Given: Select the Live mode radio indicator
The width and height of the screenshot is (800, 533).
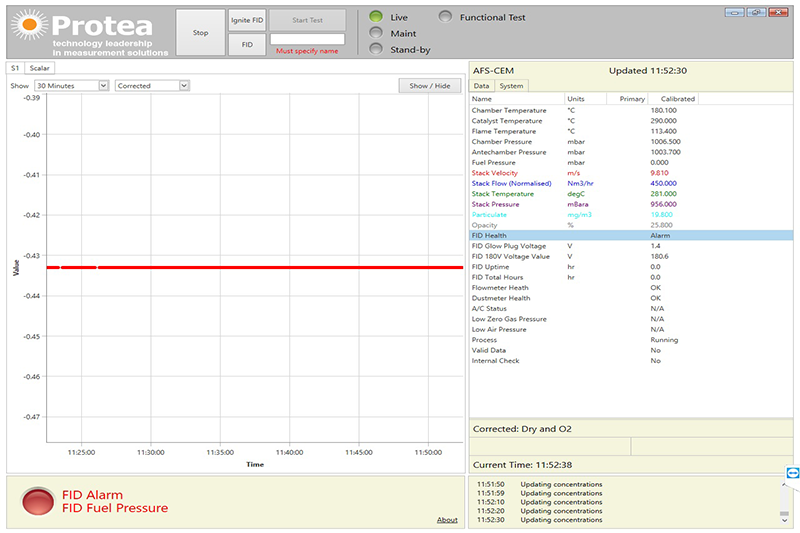Looking at the screenshot, I should [x=376, y=17].
